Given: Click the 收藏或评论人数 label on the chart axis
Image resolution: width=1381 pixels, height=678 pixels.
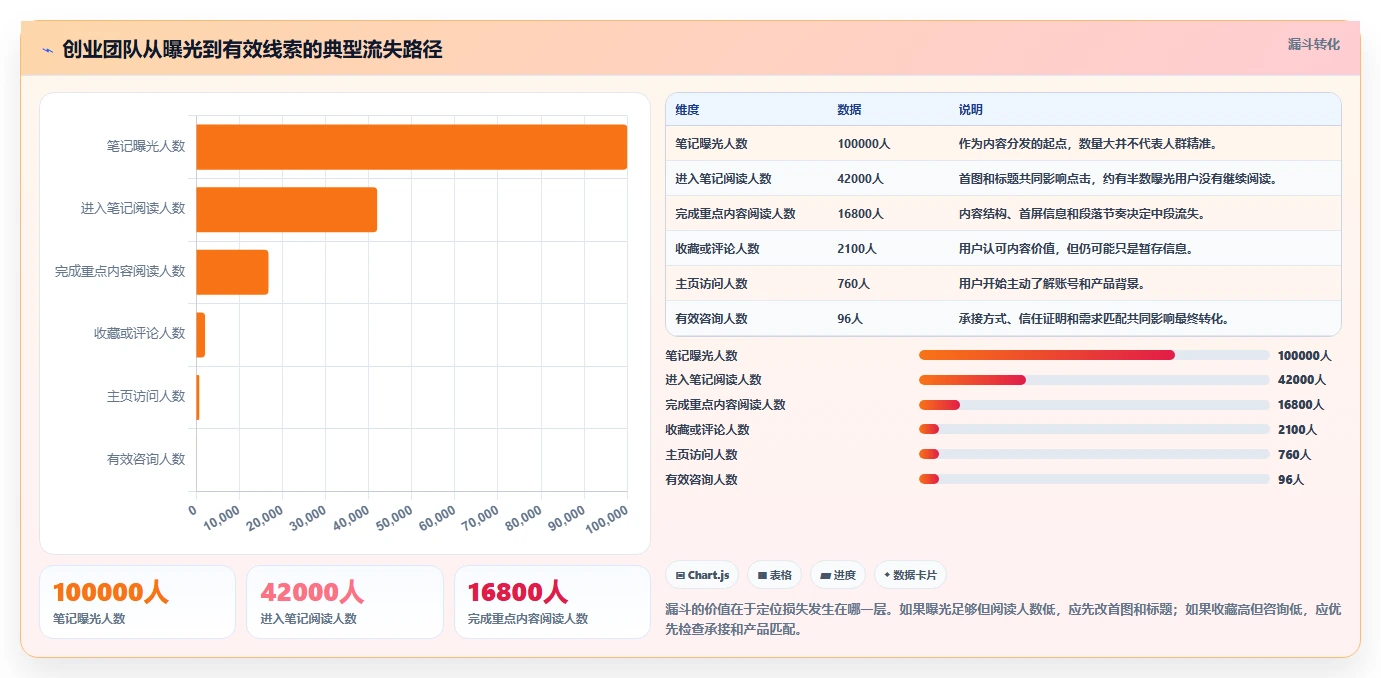Looking at the screenshot, I should tap(140, 334).
